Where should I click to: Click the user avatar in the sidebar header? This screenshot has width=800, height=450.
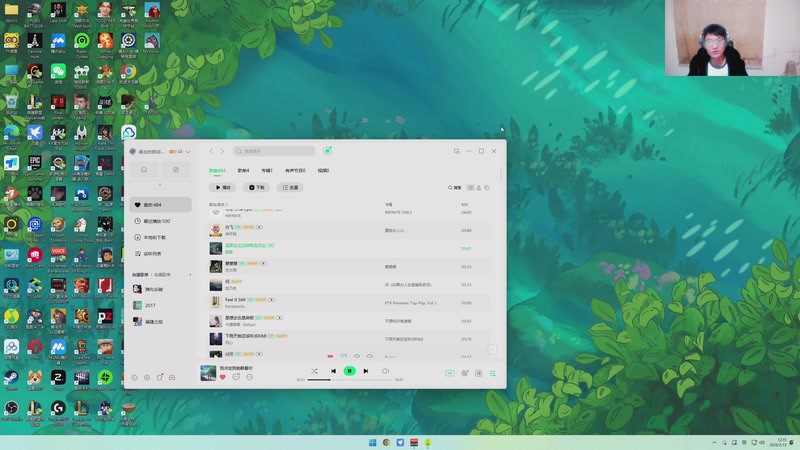(133, 152)
